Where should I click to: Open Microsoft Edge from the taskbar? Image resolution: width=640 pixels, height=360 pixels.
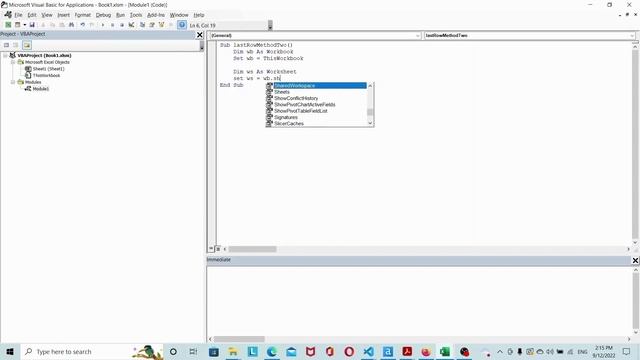tap(272, 351)
